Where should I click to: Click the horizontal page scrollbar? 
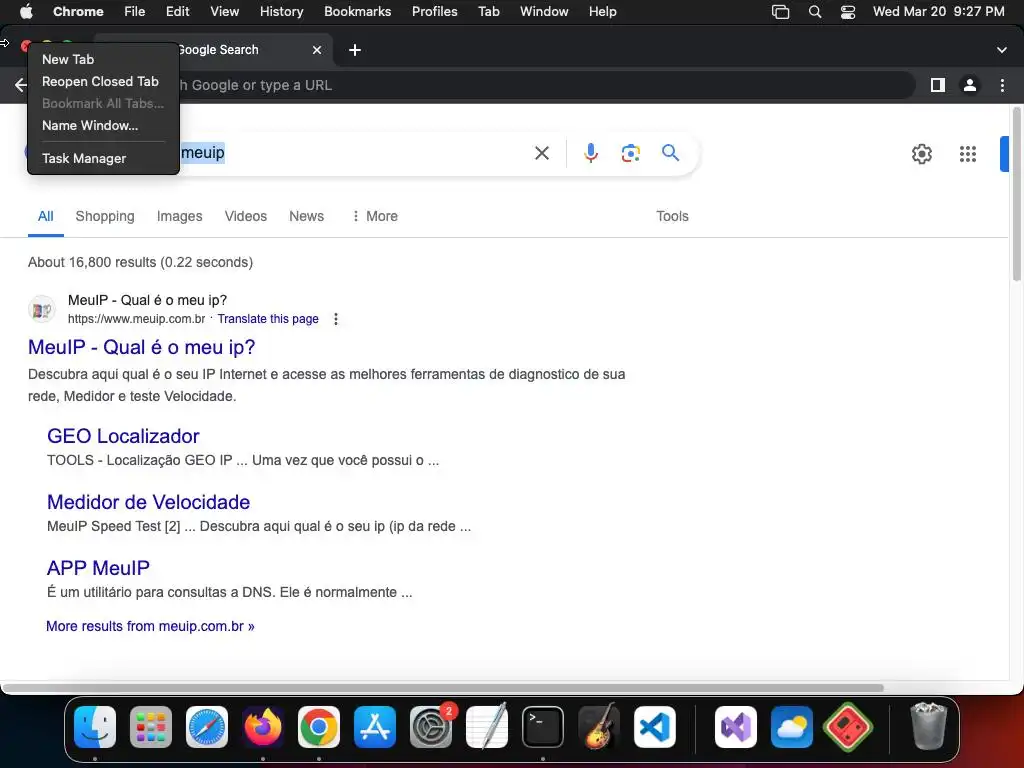(442, 688)
